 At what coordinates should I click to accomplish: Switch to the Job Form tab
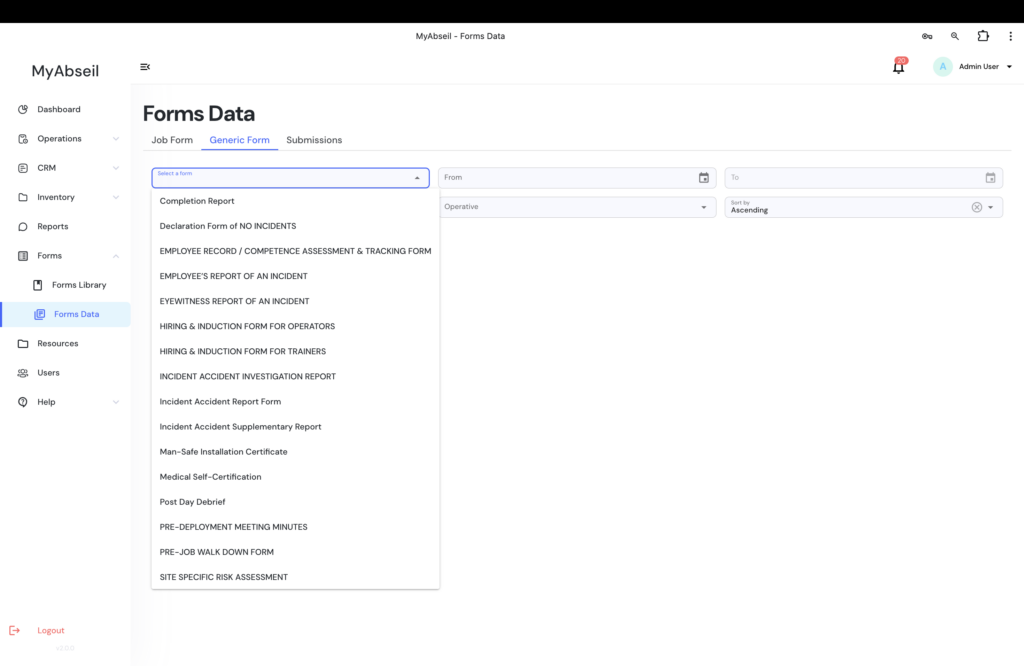coord(172,140)
